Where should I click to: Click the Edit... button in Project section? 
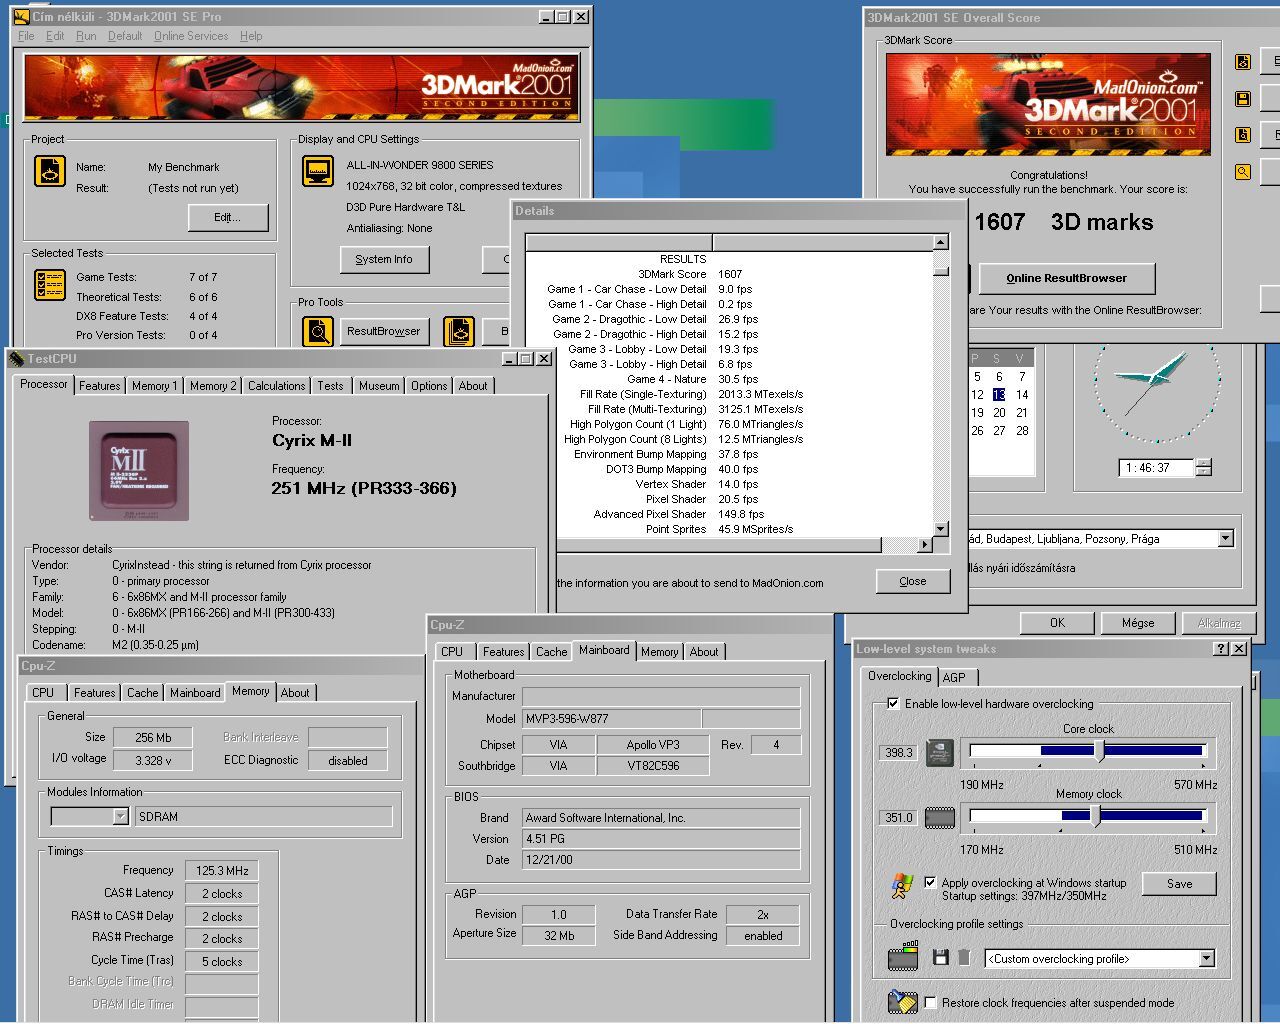227,218
